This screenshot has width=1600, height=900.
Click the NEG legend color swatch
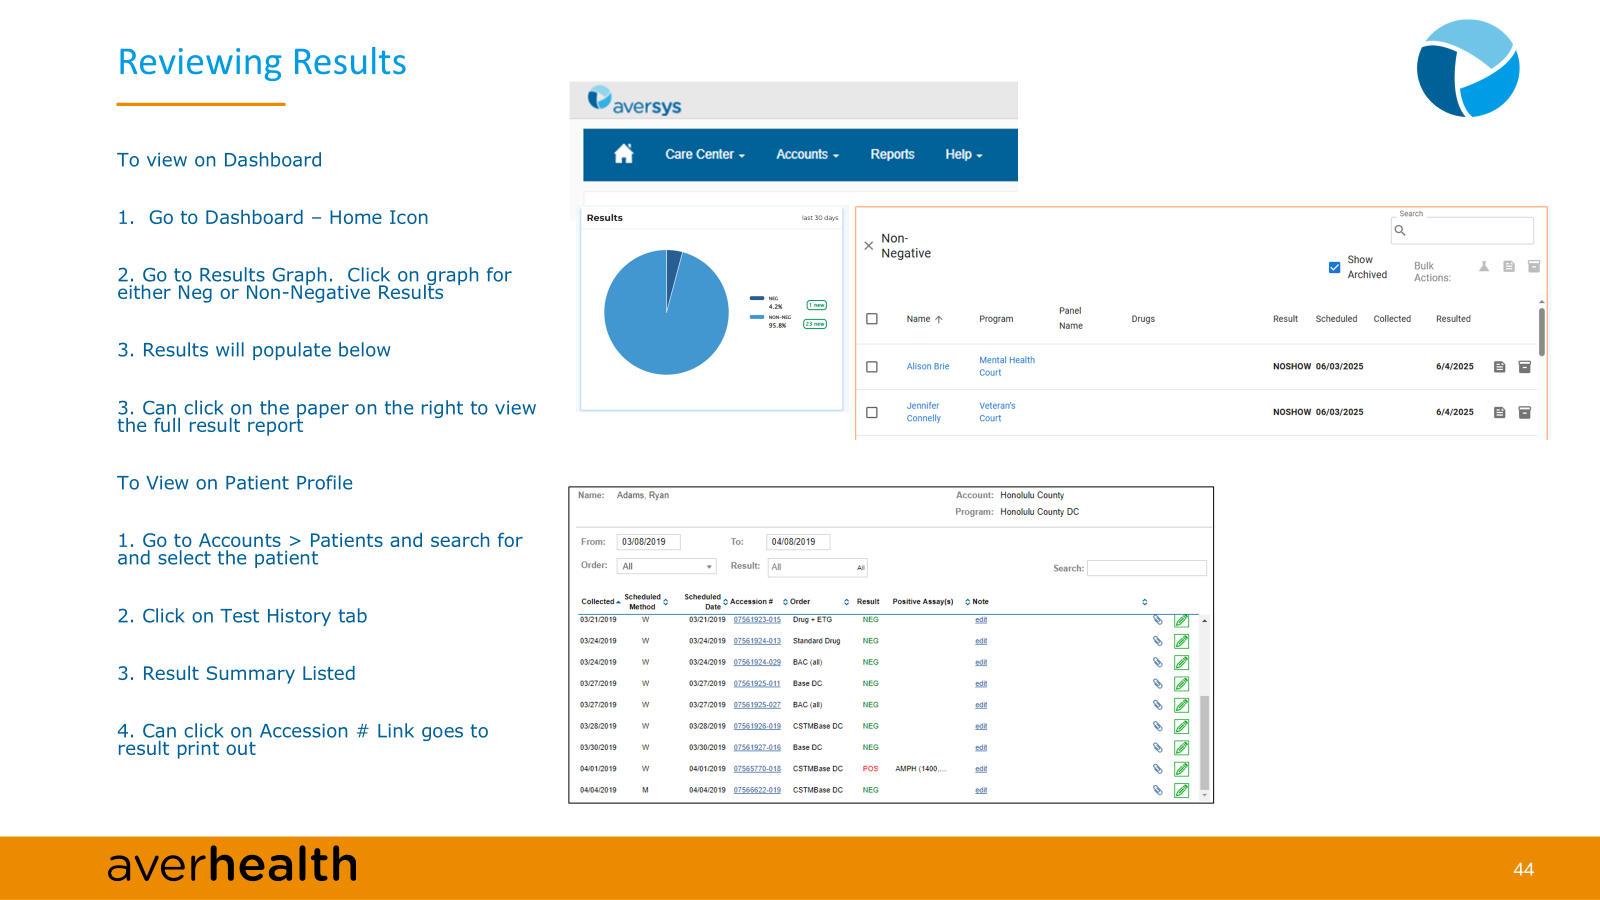coord(757,298)
